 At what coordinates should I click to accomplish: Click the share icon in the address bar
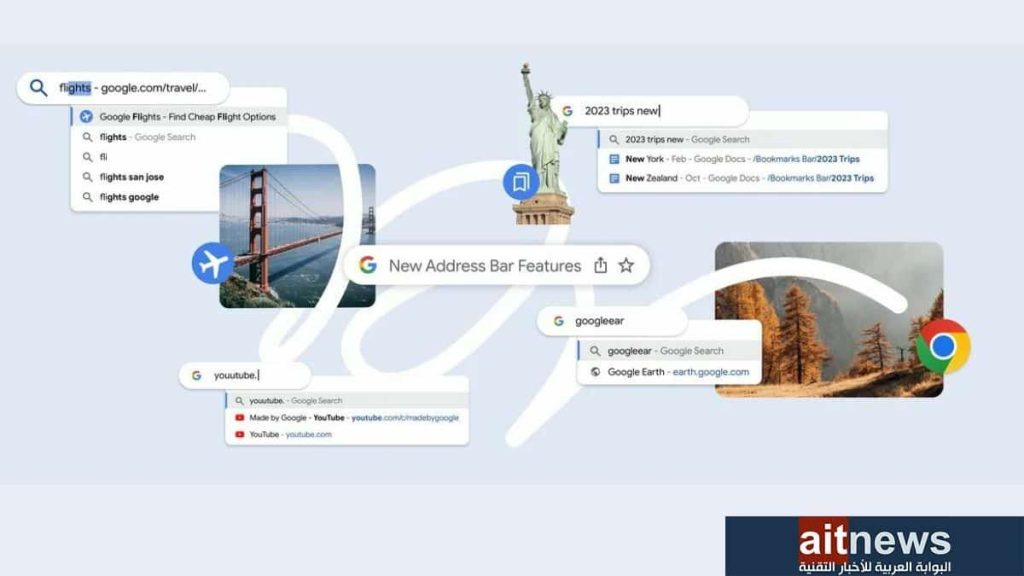600,265
